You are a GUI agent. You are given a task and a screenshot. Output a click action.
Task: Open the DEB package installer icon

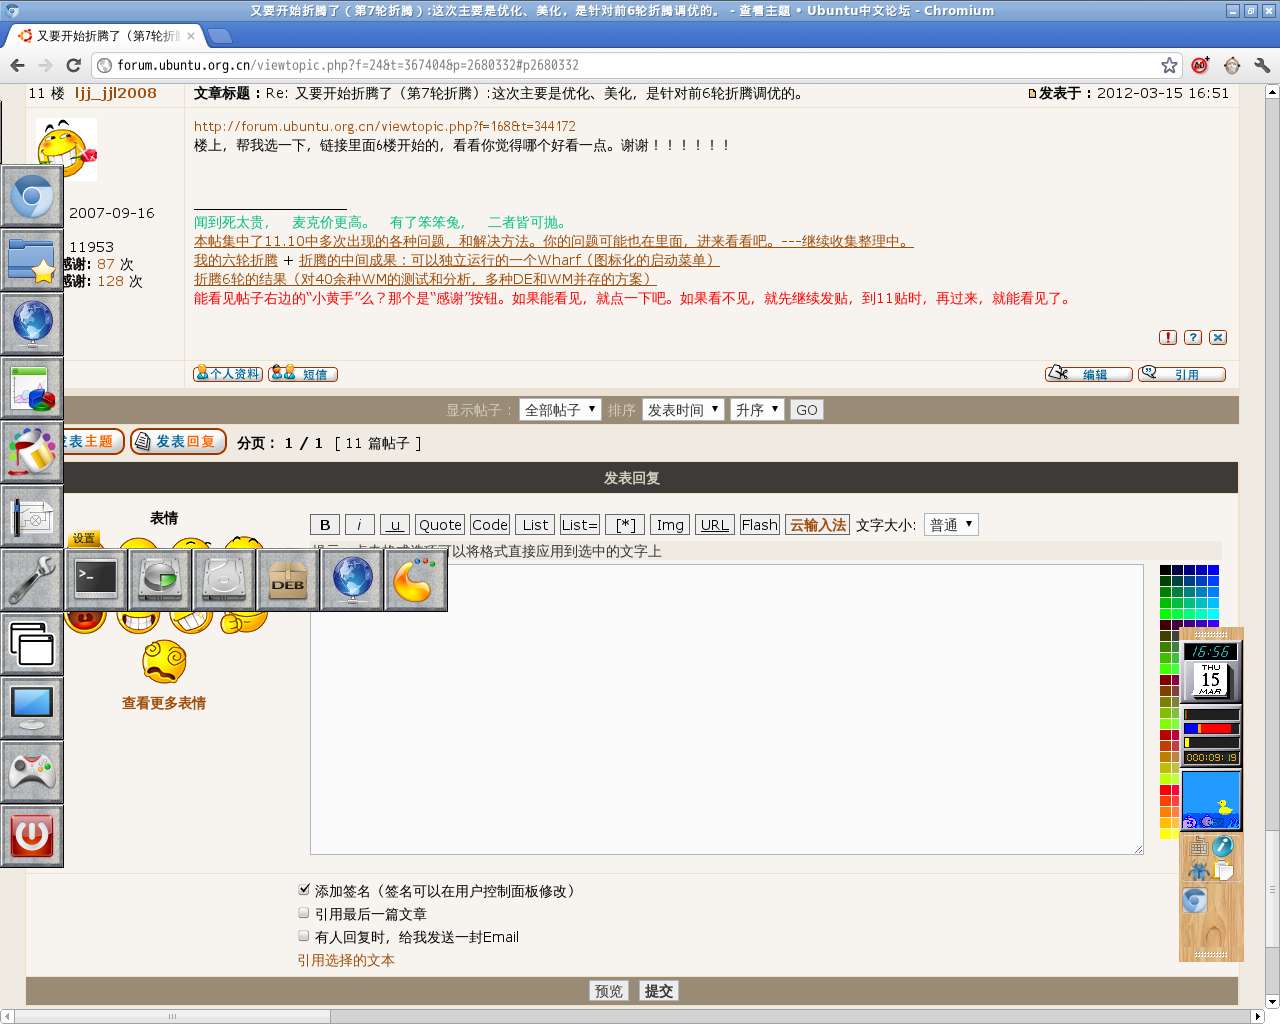(288, 580)
